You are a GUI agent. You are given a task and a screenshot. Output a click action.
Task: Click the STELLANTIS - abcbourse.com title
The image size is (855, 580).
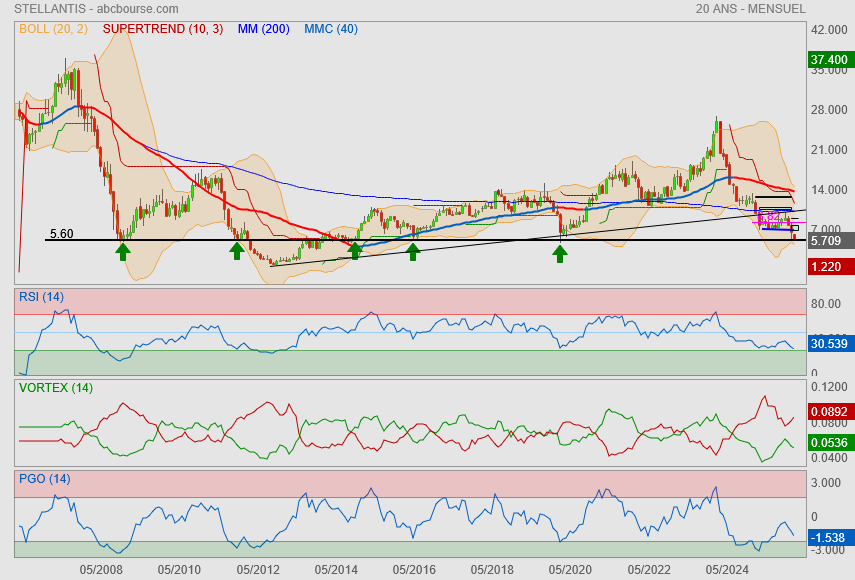pos(98,9)
